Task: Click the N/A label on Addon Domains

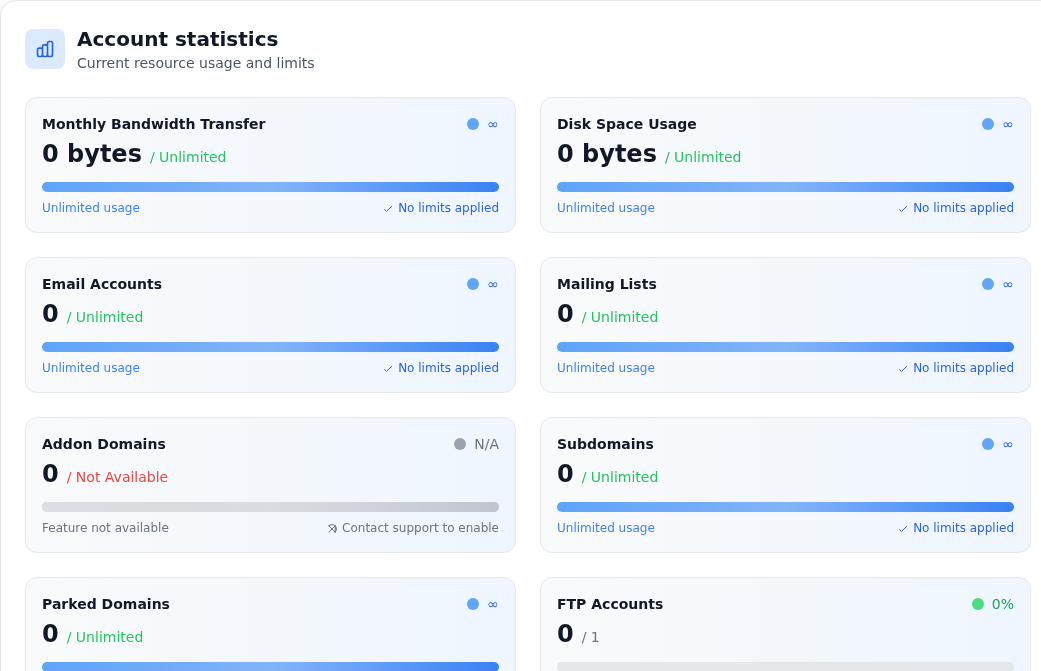Action: [x=487, y=444]
